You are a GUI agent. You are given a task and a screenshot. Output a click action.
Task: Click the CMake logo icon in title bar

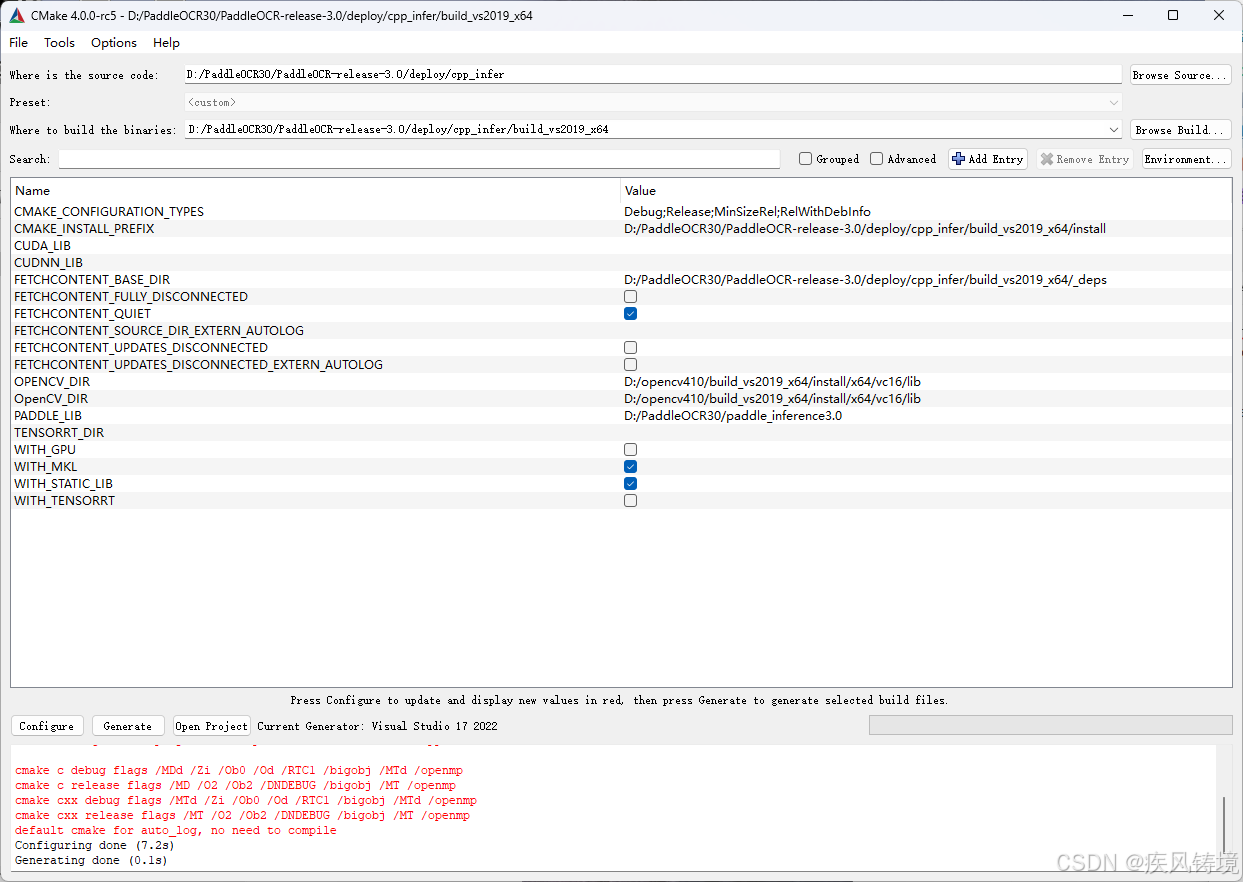[16, 15]
